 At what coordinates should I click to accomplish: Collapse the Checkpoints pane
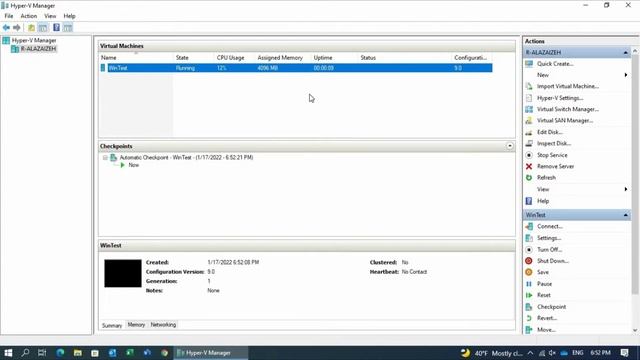(510, 146)
